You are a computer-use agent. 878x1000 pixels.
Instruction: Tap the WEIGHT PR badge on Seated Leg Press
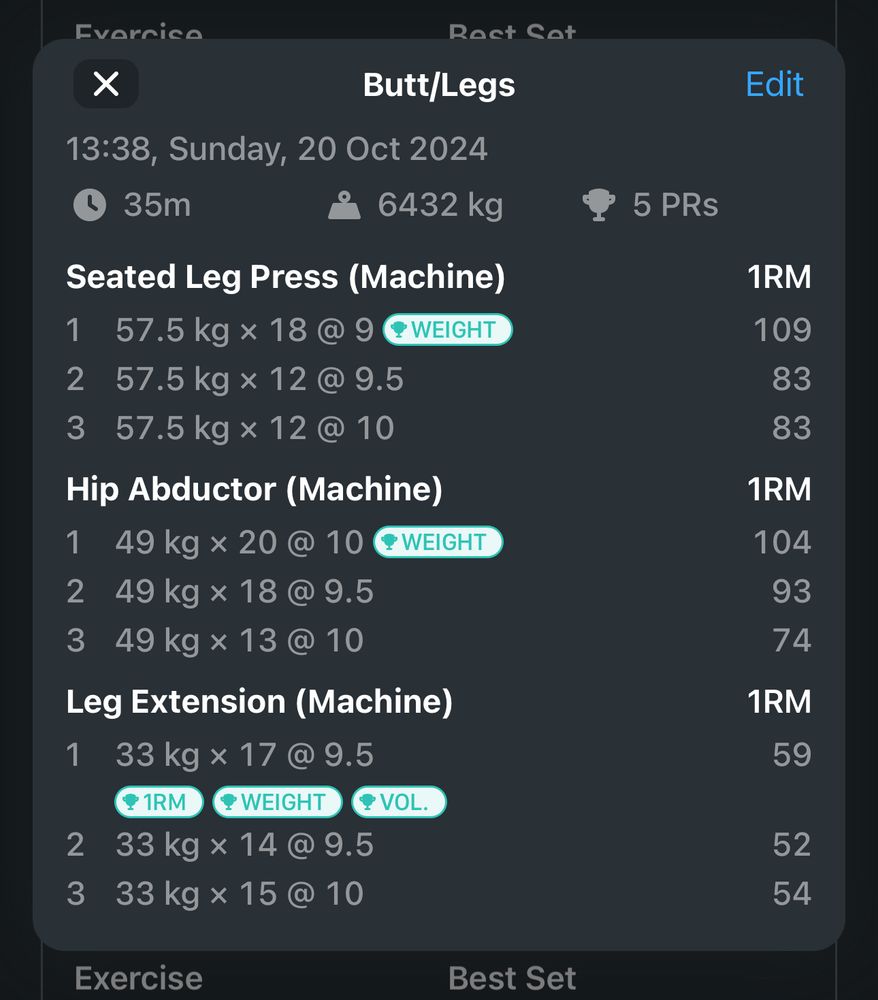[447, 330]
